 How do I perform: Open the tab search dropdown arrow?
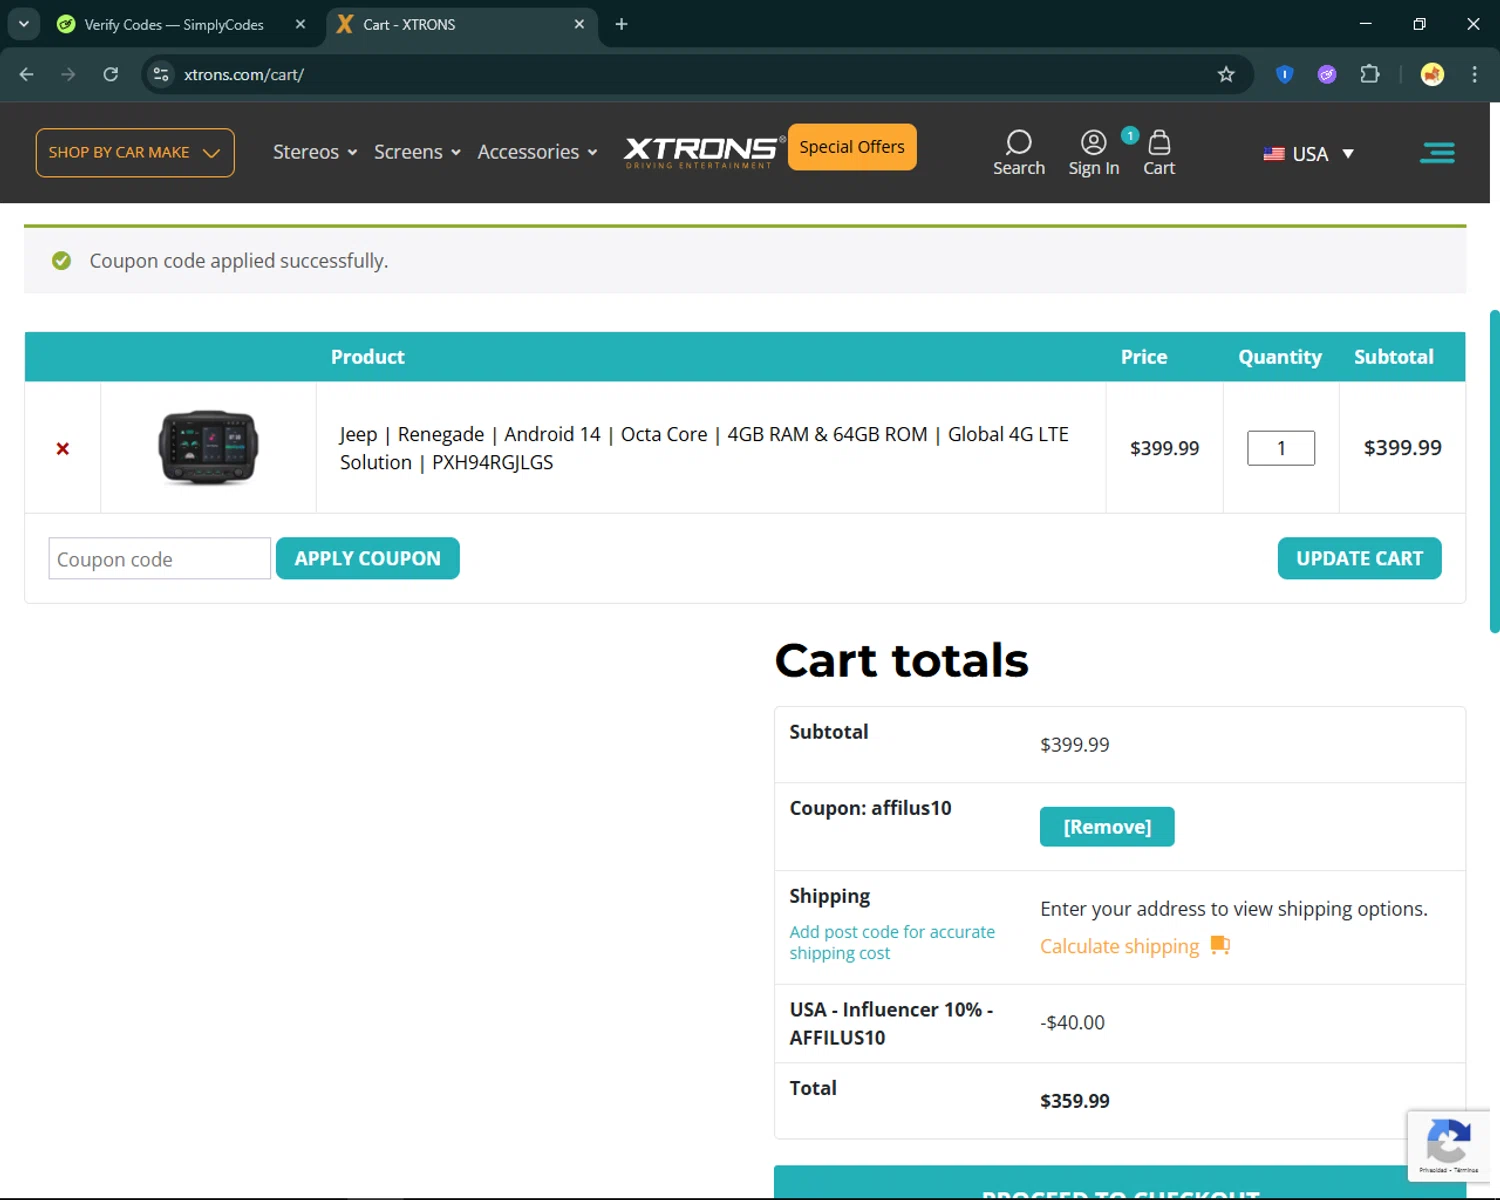(24, 24)
